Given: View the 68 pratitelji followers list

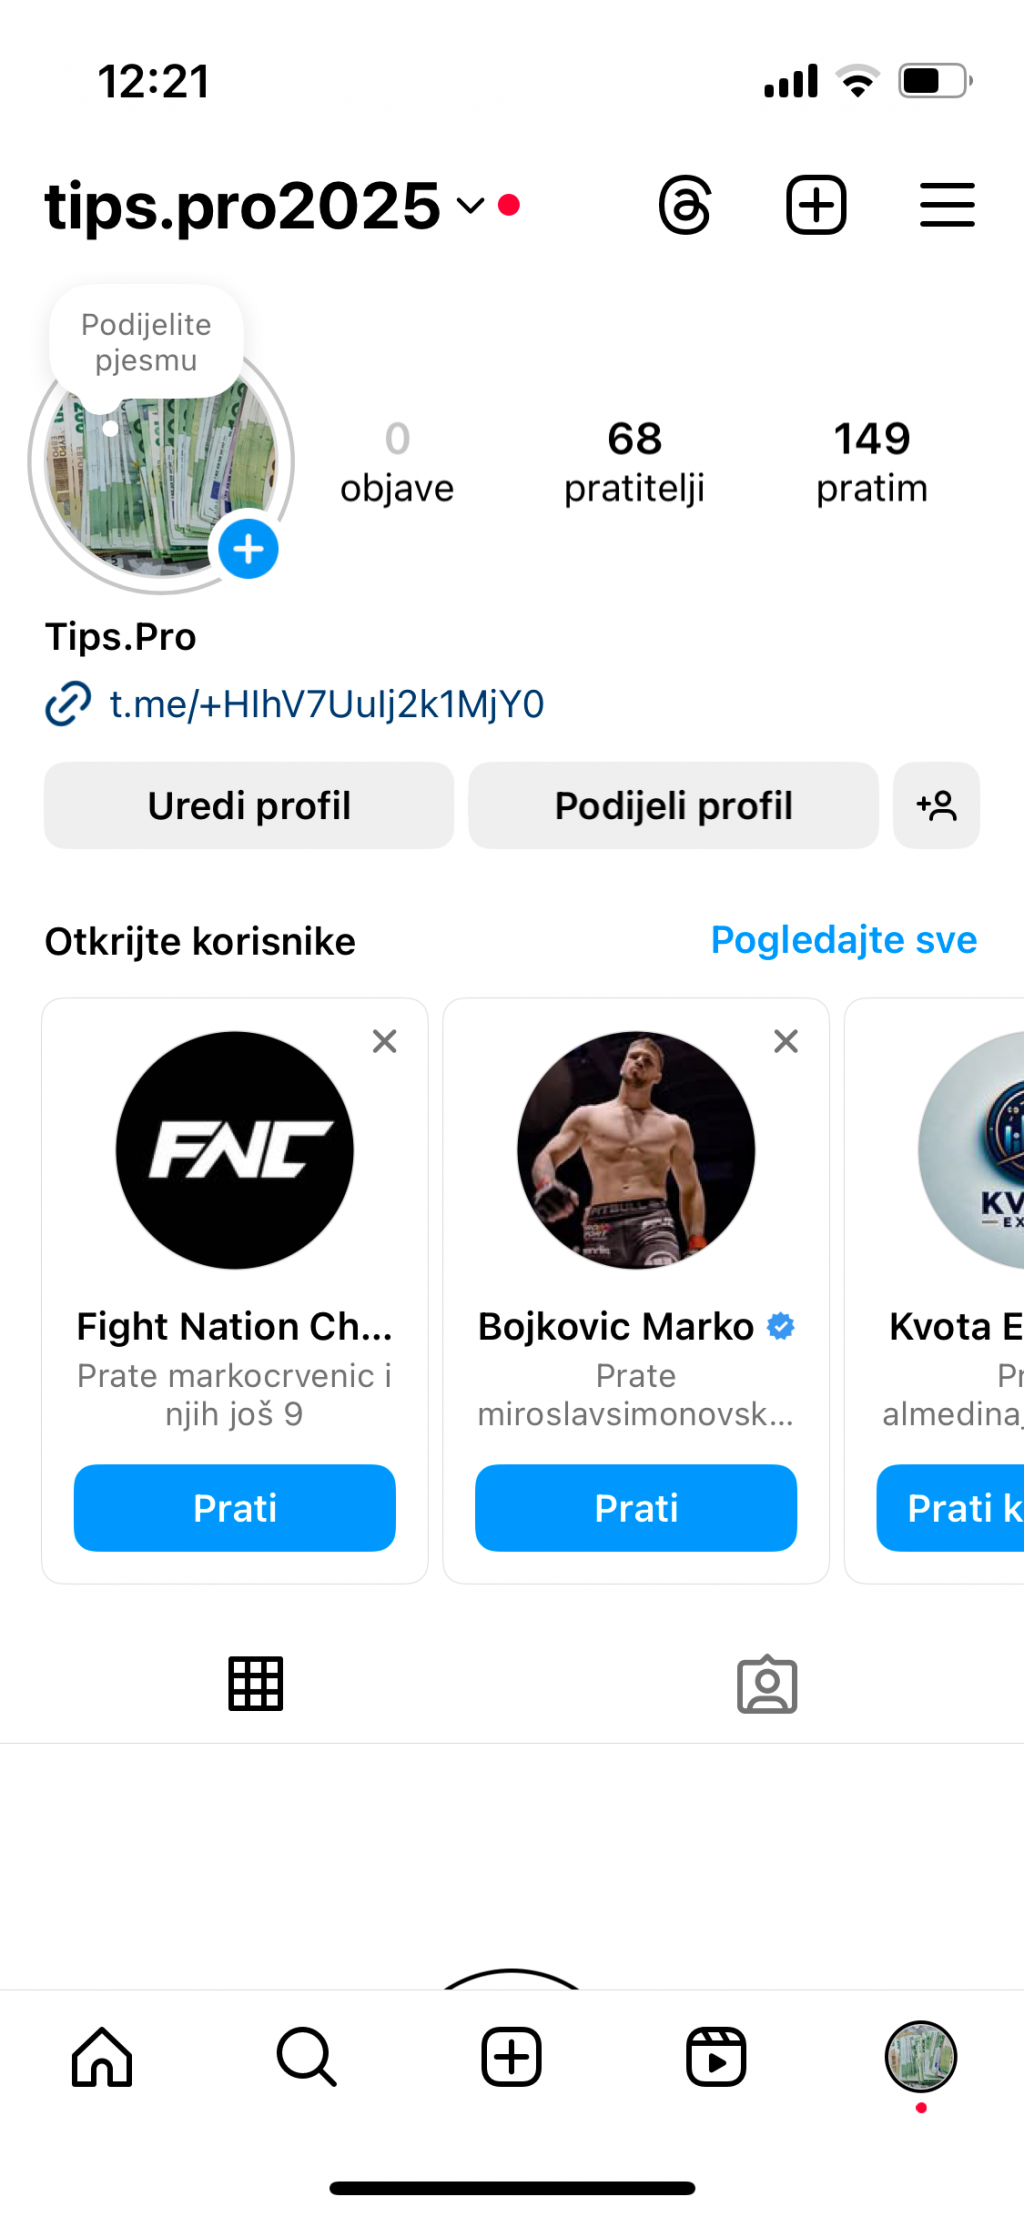Looking at the screenshot, I should [634, 462].
